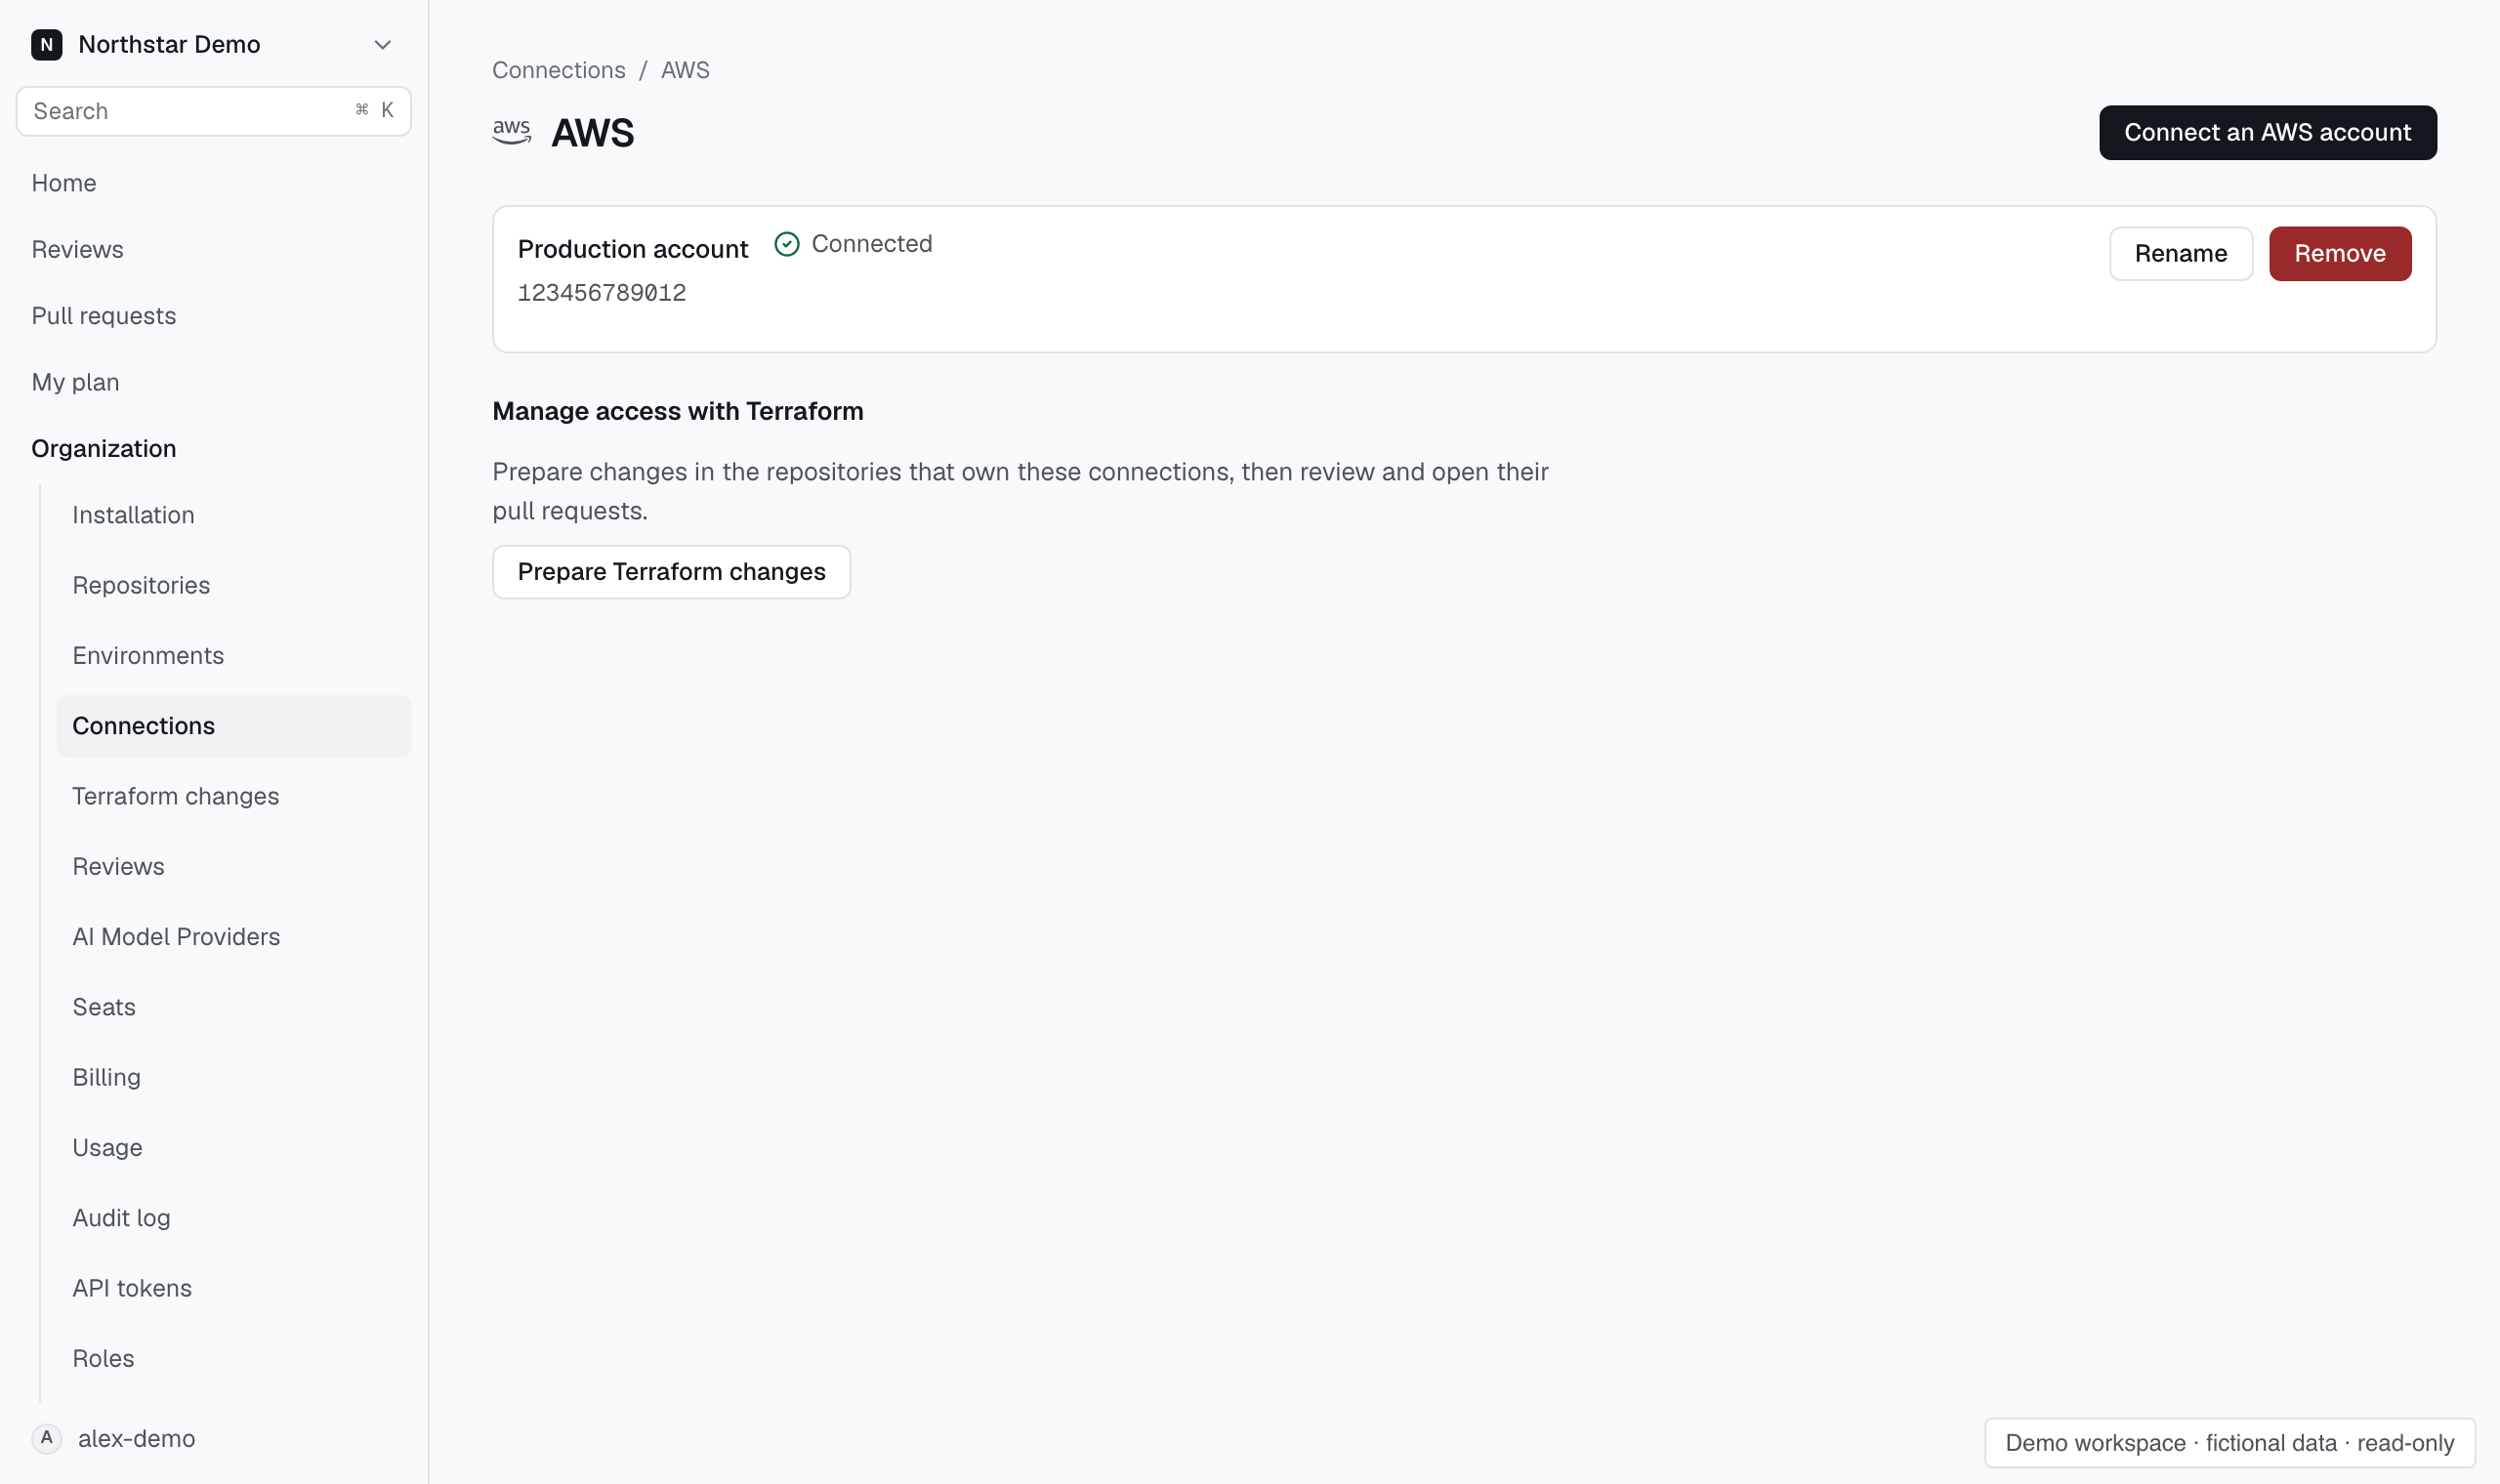The width and height of the screenshot is (2500, 1484).
Task: Click Prepare Terraform changes button
Action: coord(671,572)
